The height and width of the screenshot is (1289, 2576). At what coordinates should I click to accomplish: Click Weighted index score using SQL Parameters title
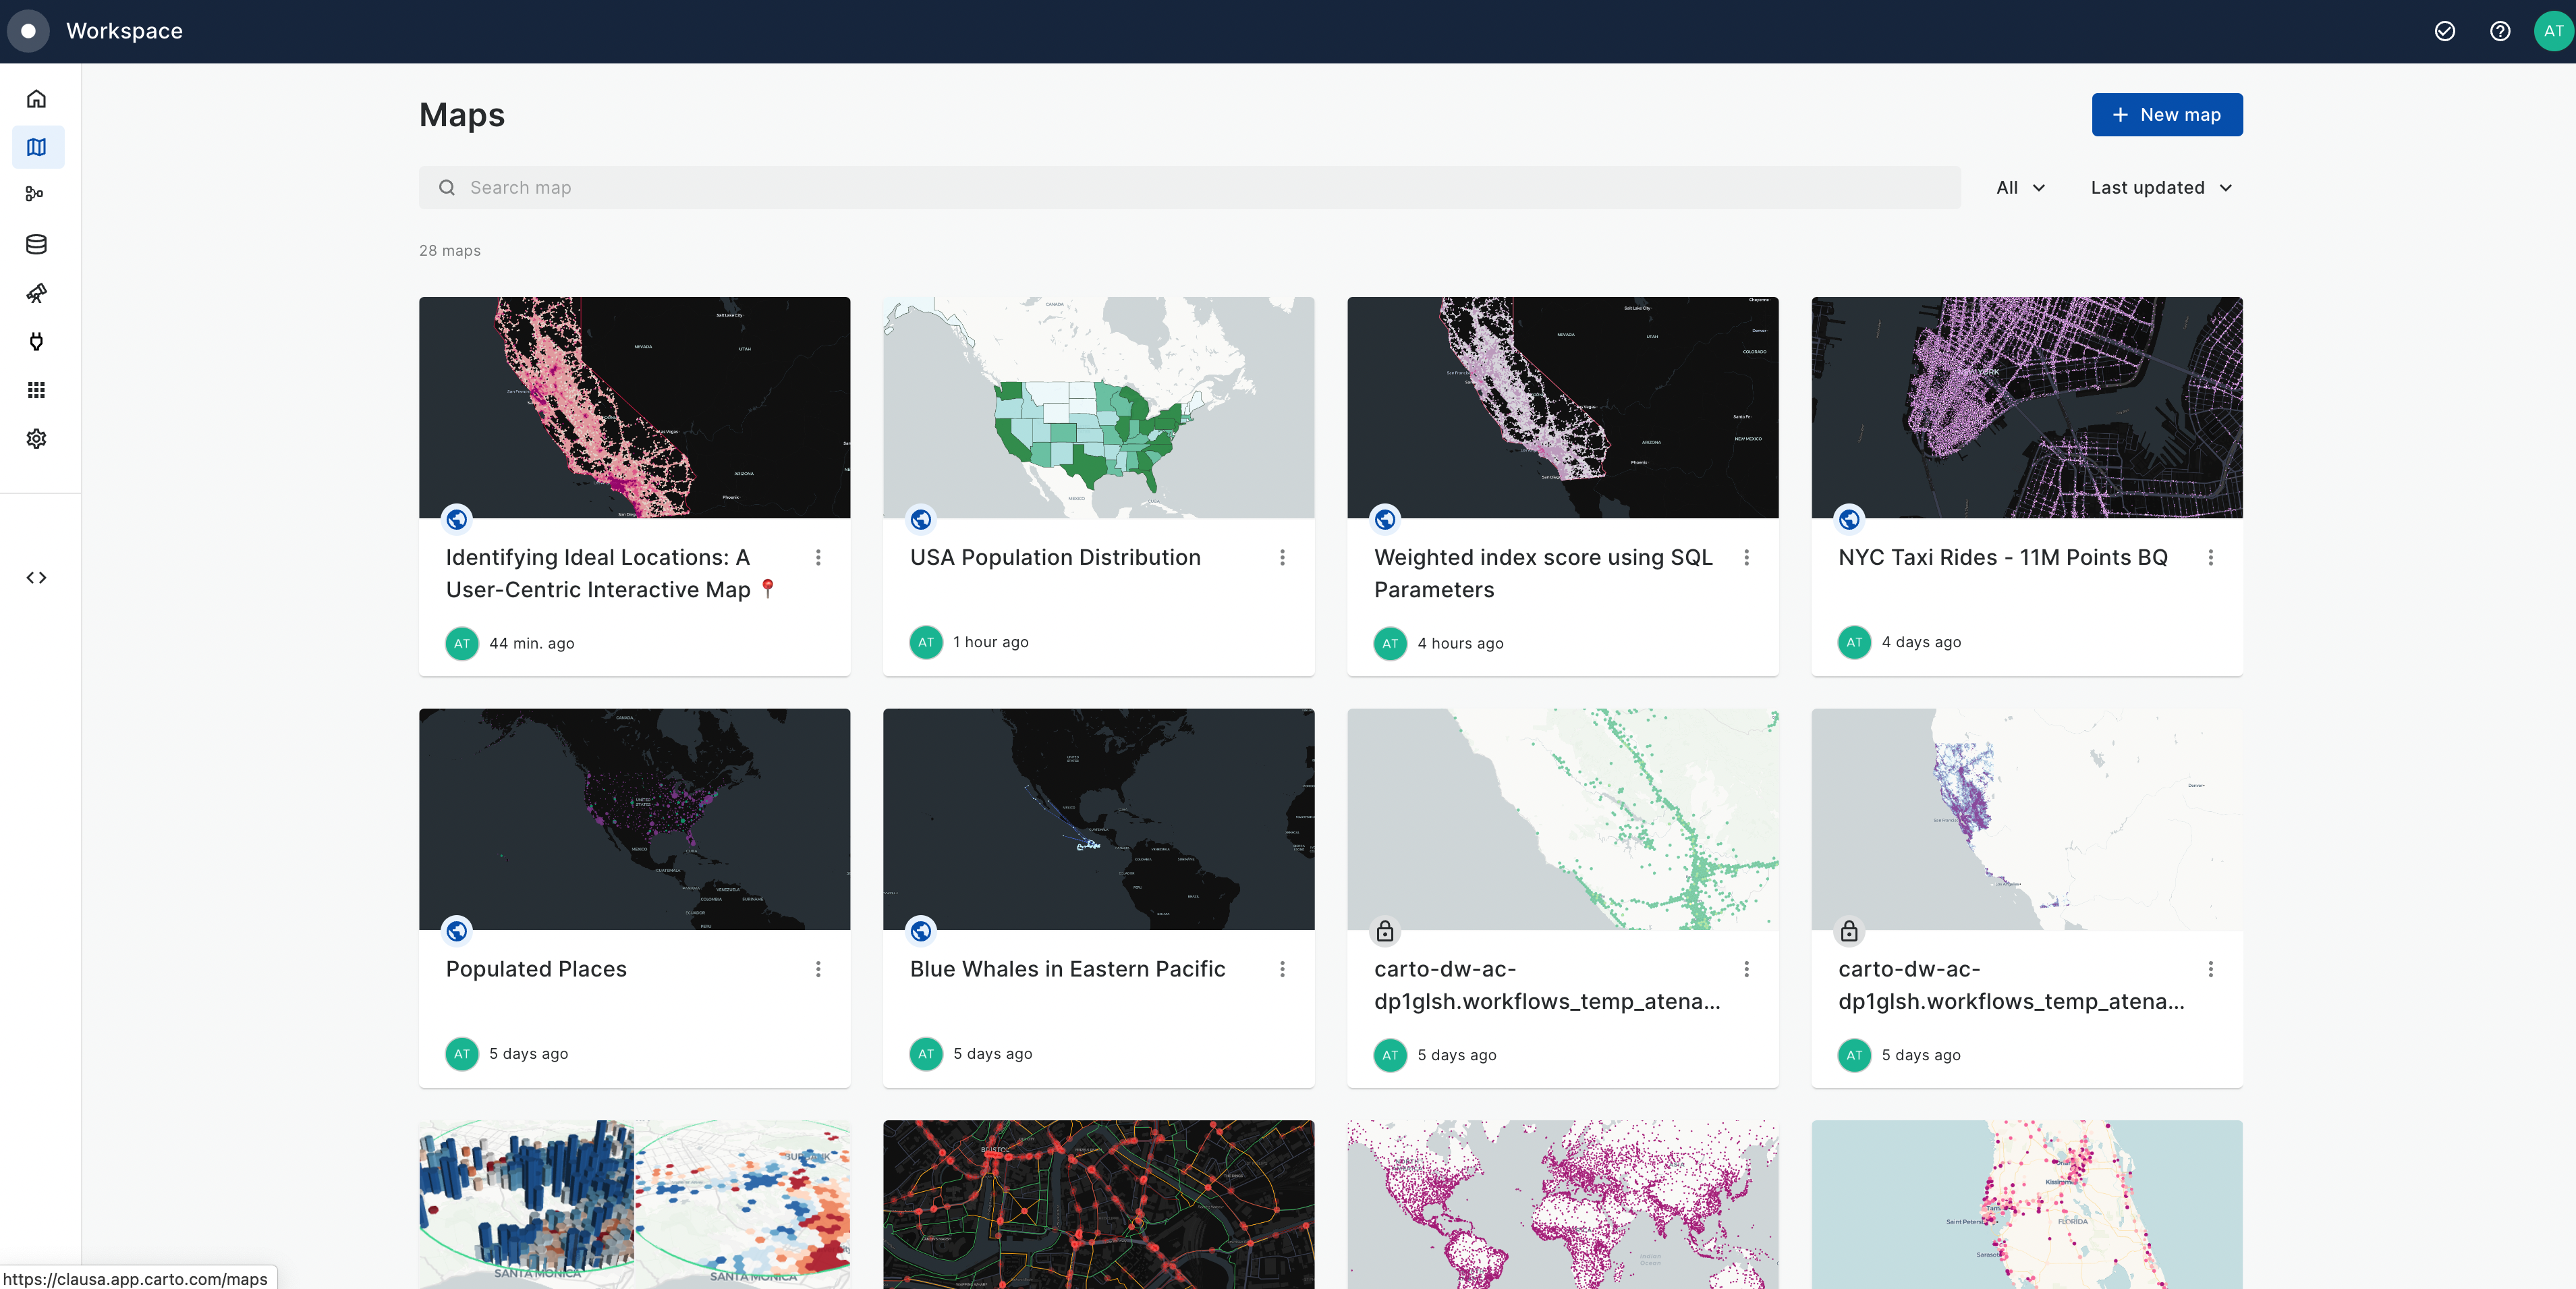tap(1543, 573)
